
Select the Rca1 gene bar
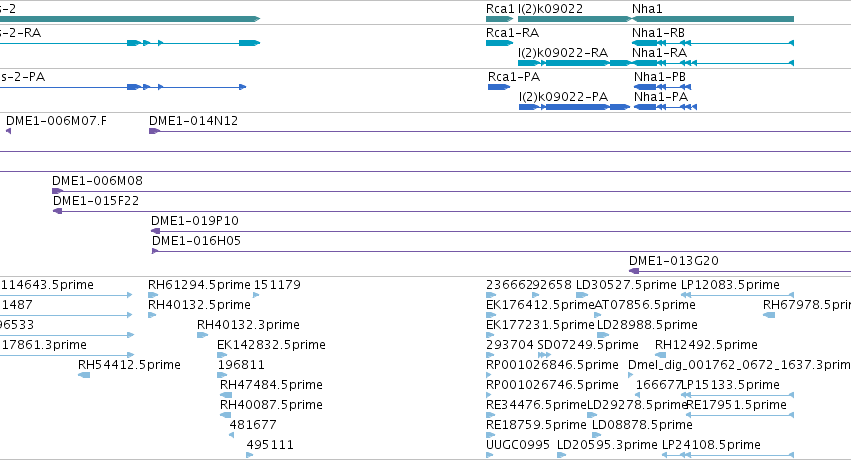pyautogui.click(x=499, y=19)
